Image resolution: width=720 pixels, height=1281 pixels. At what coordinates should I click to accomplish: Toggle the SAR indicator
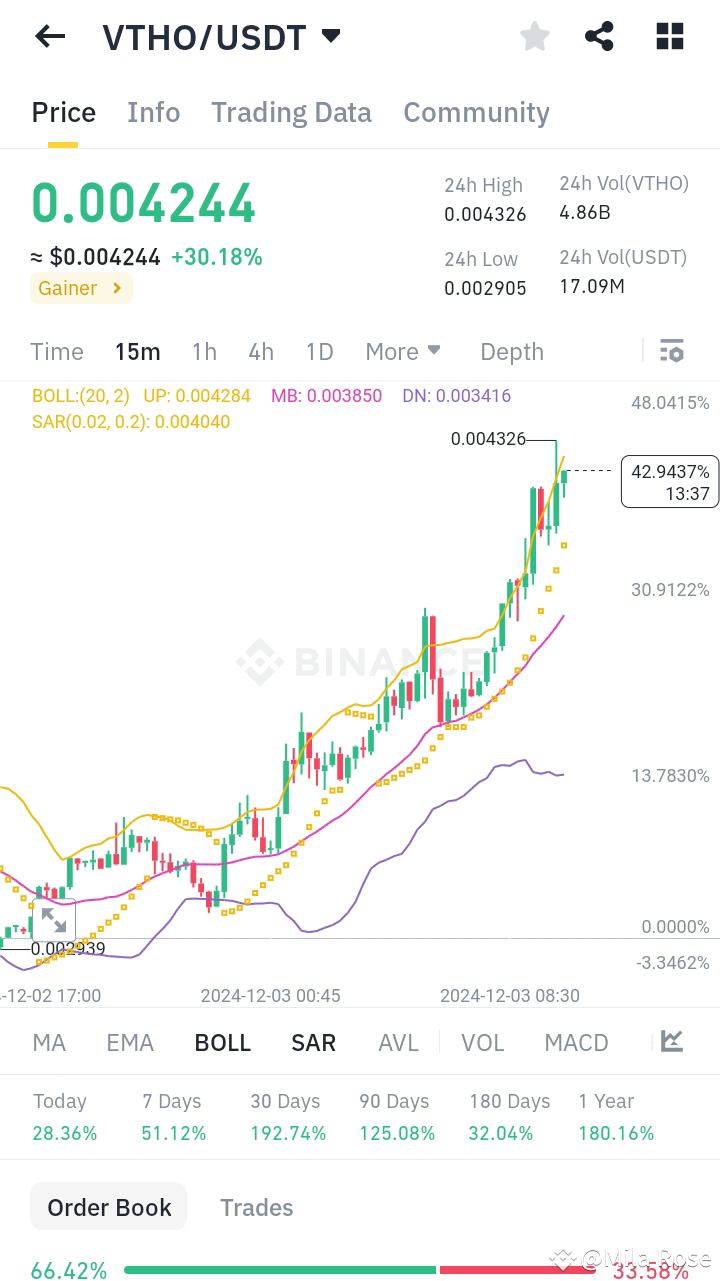click(313, 1042)
